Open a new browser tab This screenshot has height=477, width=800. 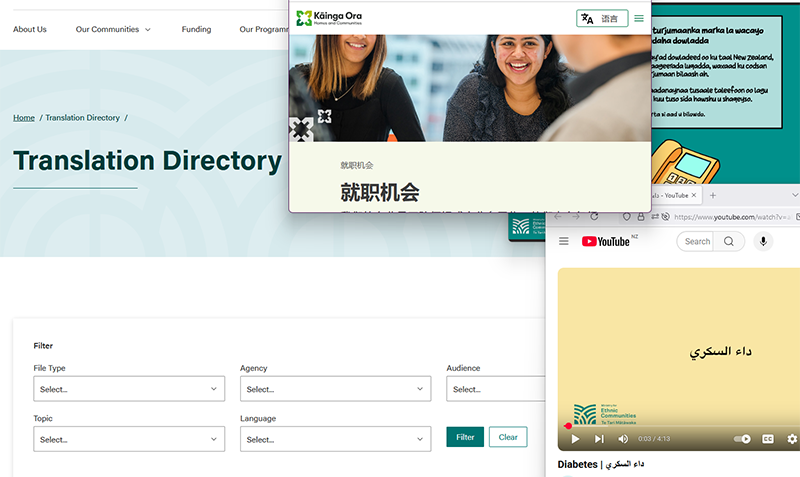coord(713,195)
